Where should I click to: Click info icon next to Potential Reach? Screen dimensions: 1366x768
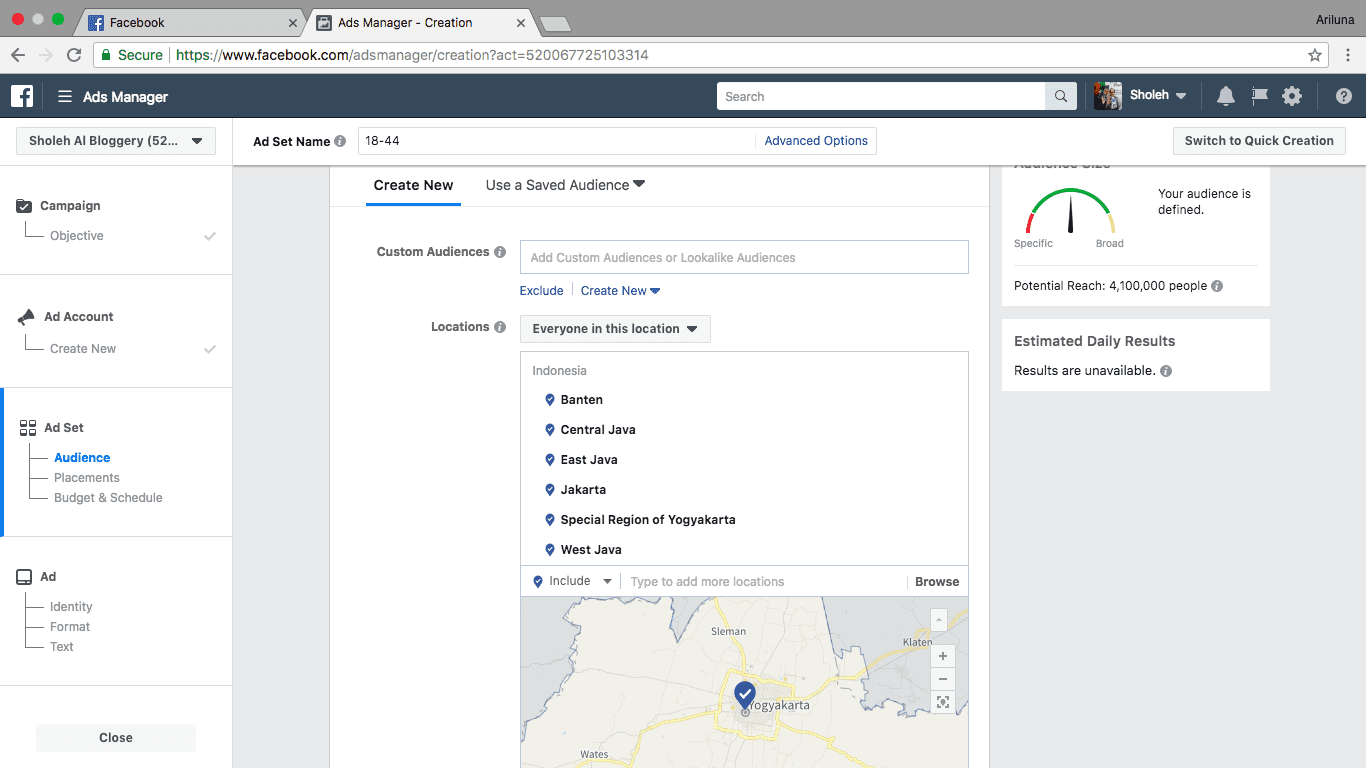1217,286
